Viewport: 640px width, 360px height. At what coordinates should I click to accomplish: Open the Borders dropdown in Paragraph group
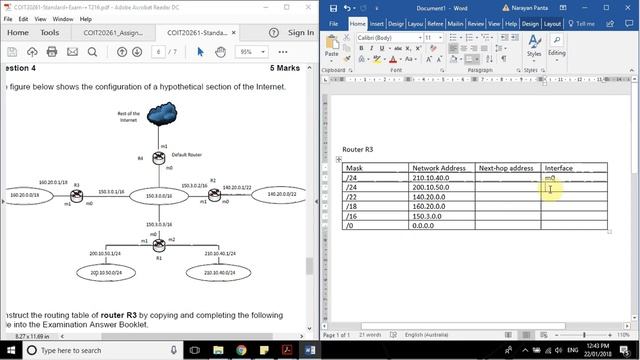(477, 59)
